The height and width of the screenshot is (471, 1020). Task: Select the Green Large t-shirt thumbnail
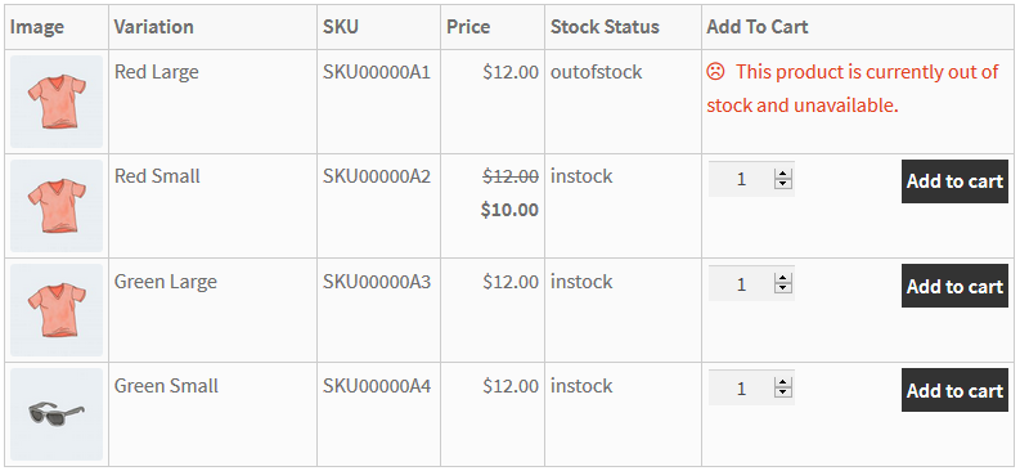point(57,310)
